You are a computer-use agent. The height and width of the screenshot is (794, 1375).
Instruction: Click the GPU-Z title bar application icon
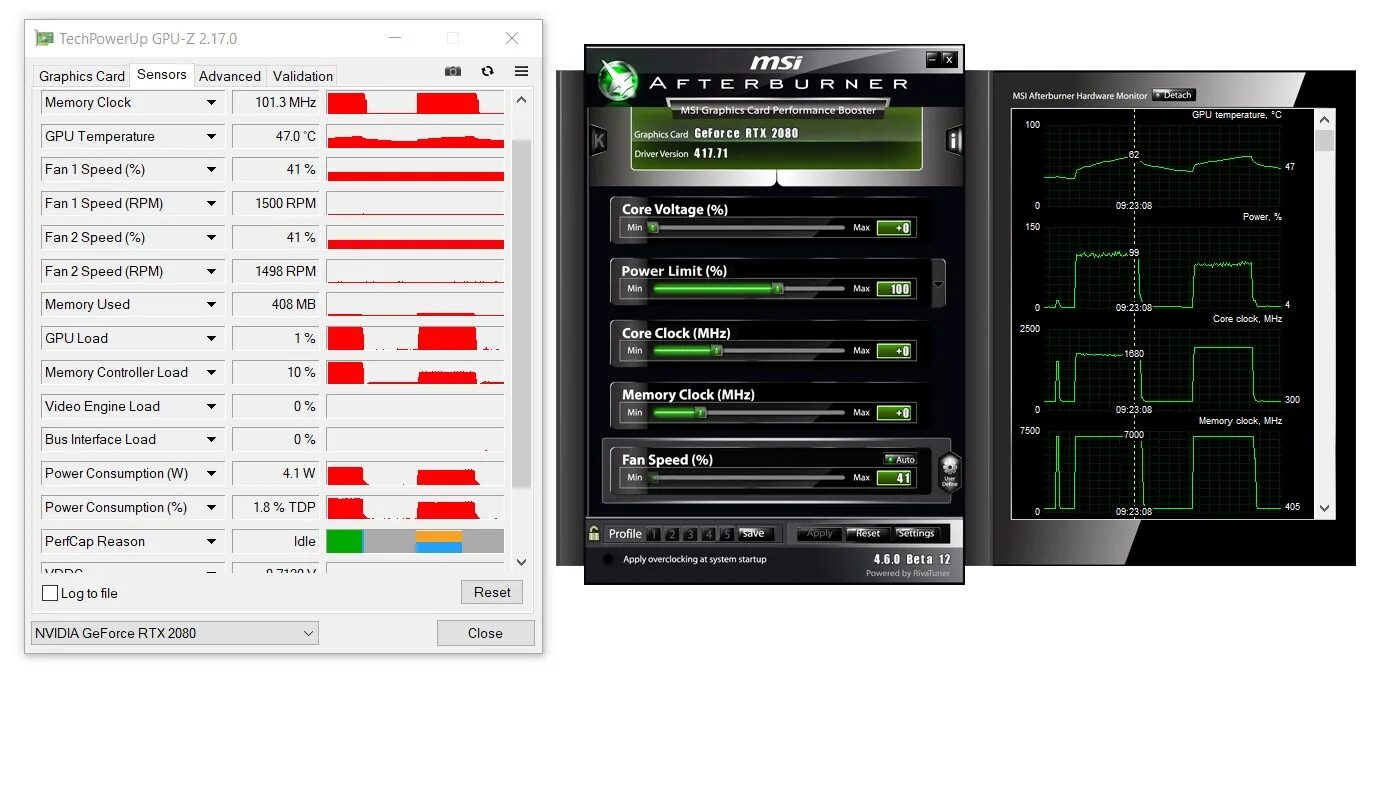[44, 39]
